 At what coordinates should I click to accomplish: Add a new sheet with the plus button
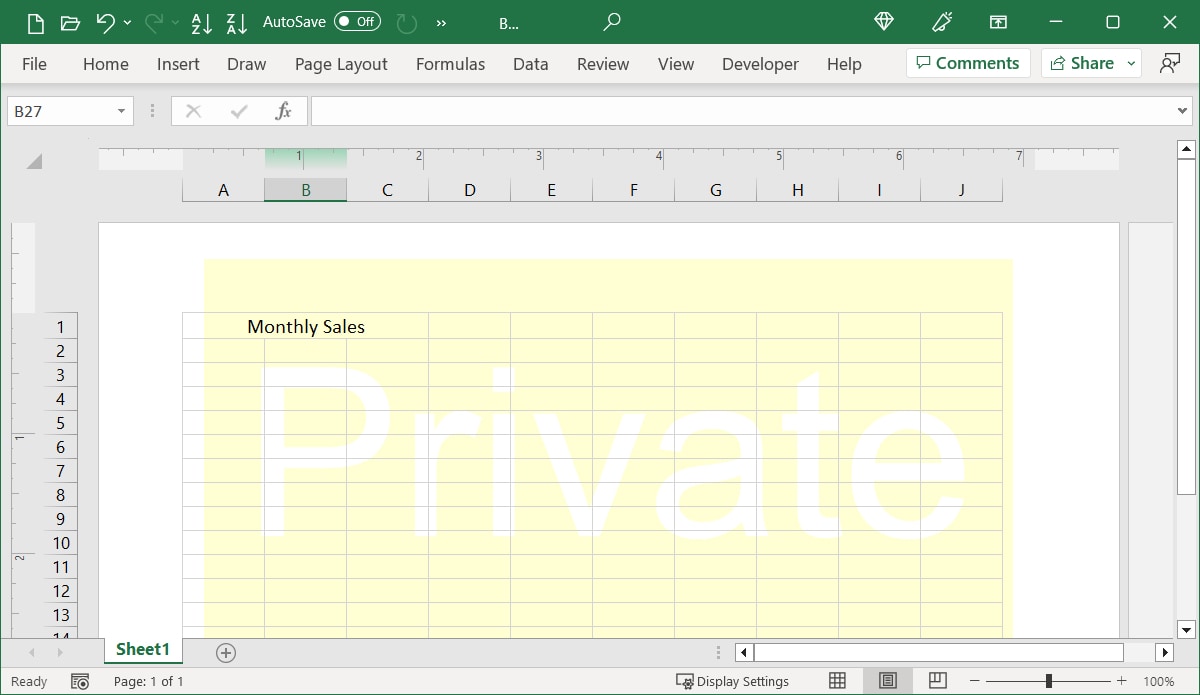225,652
